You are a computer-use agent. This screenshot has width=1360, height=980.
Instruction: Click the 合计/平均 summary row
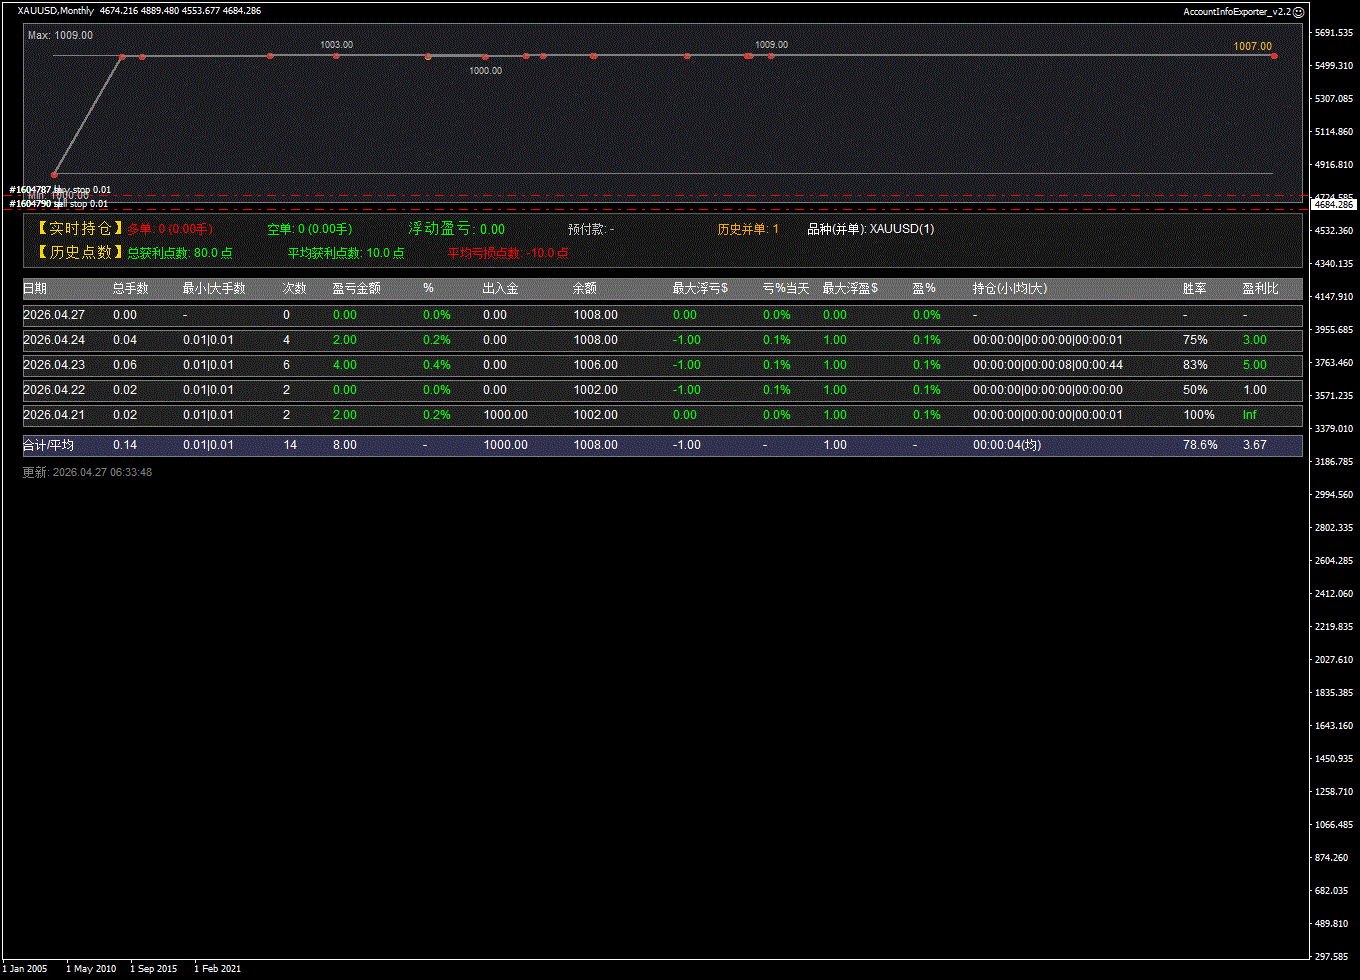(662, 445)
